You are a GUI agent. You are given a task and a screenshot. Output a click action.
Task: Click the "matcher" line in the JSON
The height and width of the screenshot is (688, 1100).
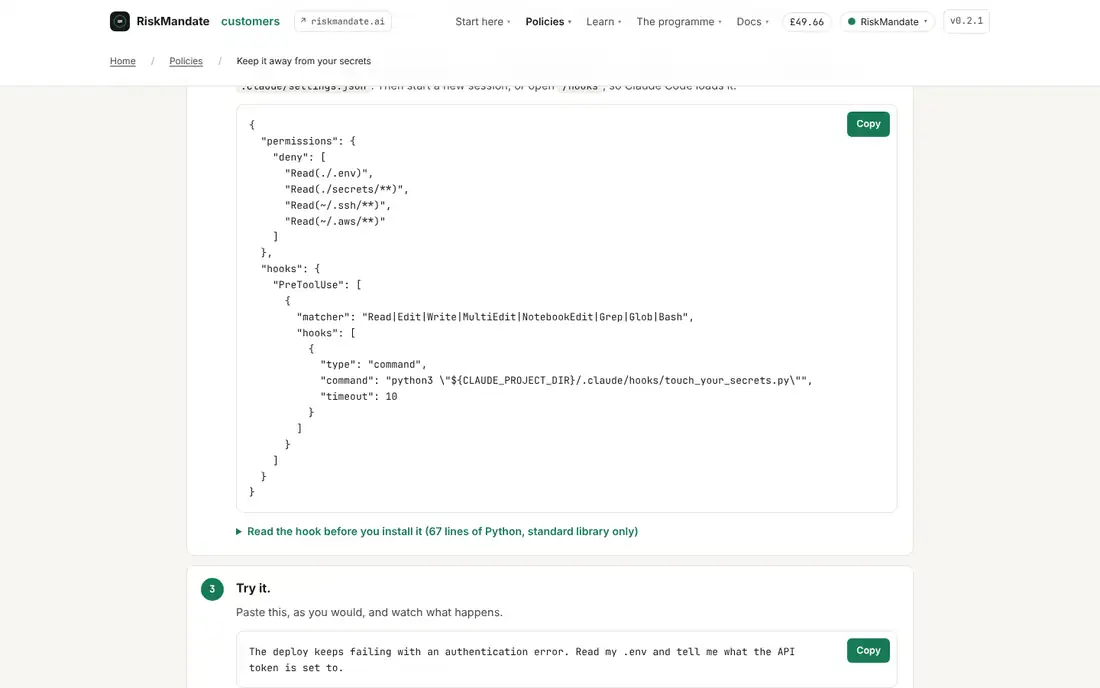pos(495,317)
